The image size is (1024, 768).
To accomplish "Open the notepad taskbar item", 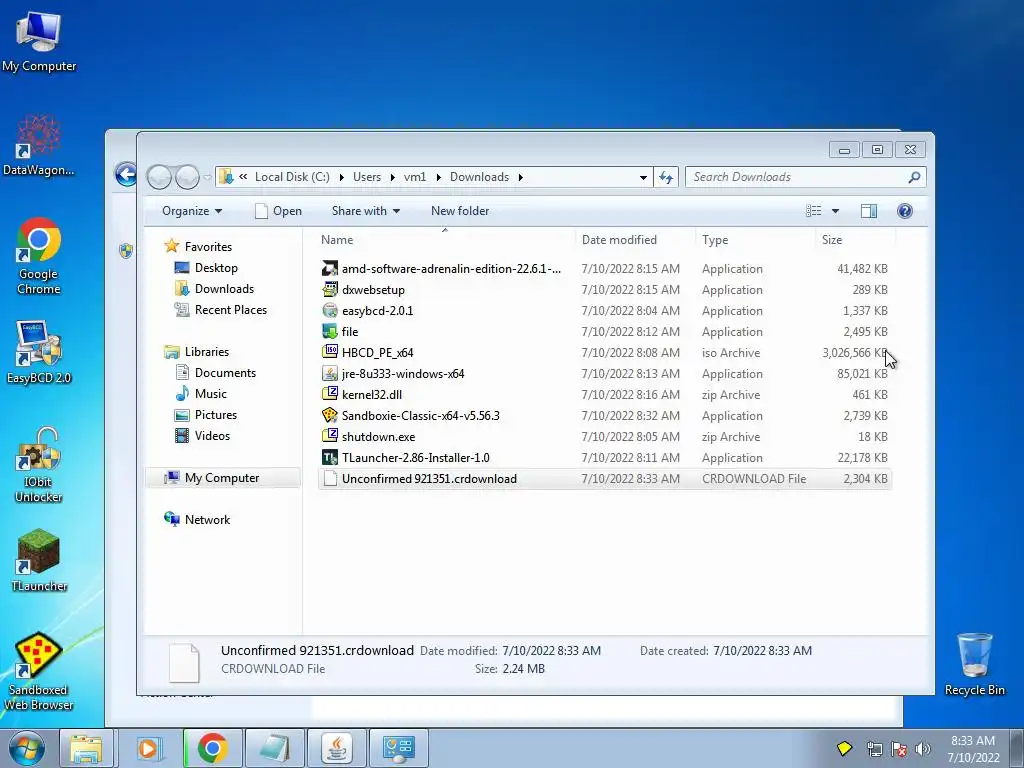I will tap(274, 748).
